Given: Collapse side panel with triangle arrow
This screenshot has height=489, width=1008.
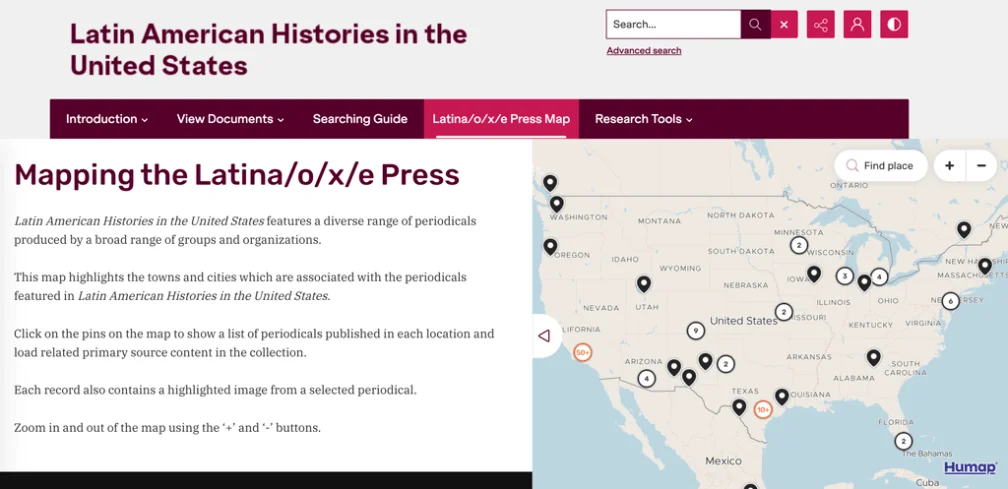Looking at the screenshot, I should point(544,335).
